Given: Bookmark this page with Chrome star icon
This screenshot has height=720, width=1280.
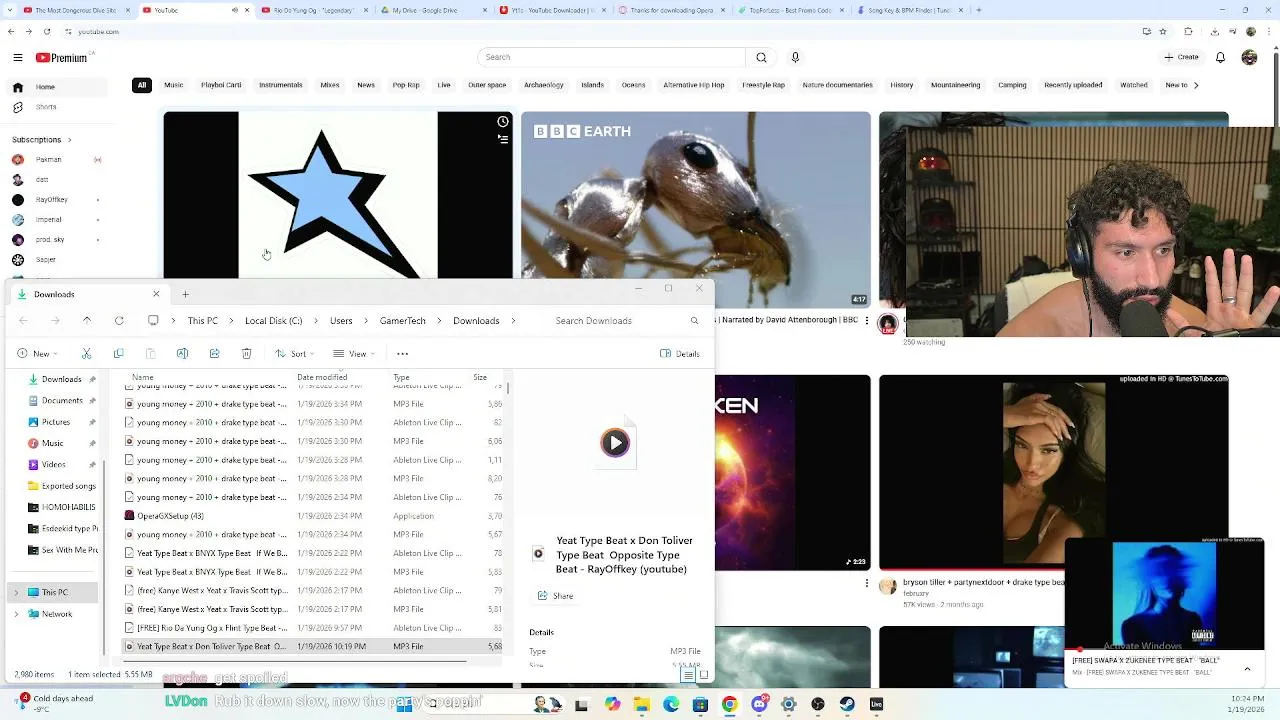Looking at the screenshot, I should pos(1162,31).
